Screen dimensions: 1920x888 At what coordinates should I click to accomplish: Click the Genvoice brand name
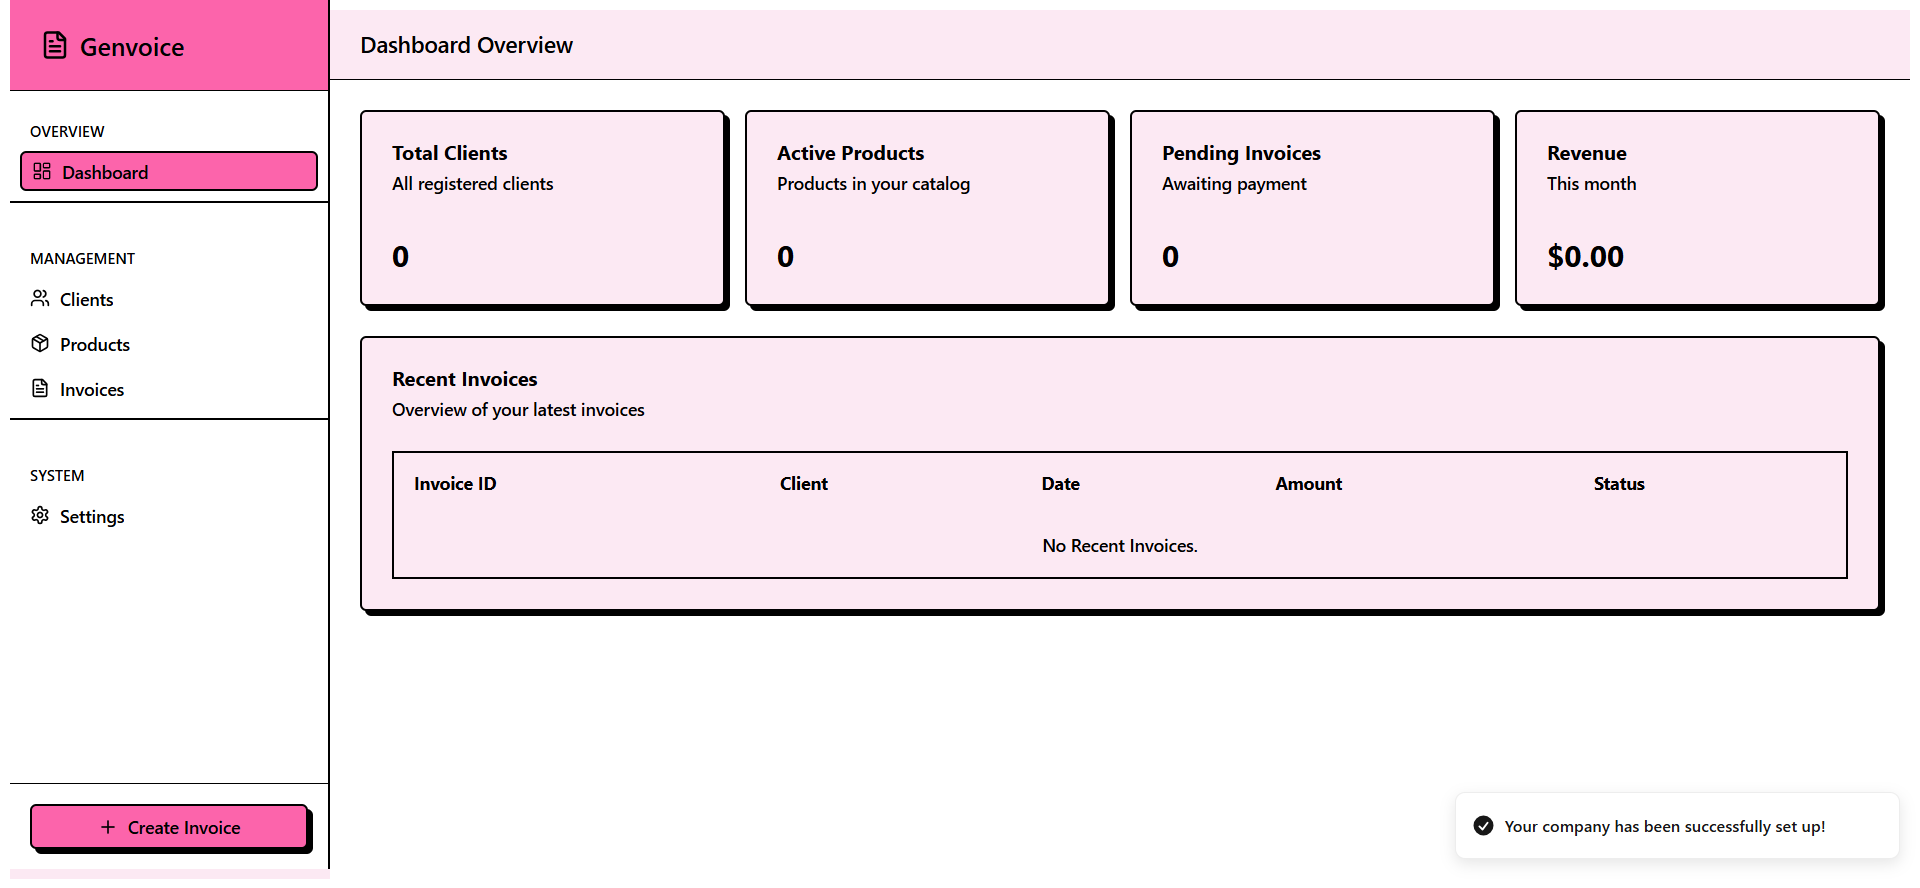132,47
